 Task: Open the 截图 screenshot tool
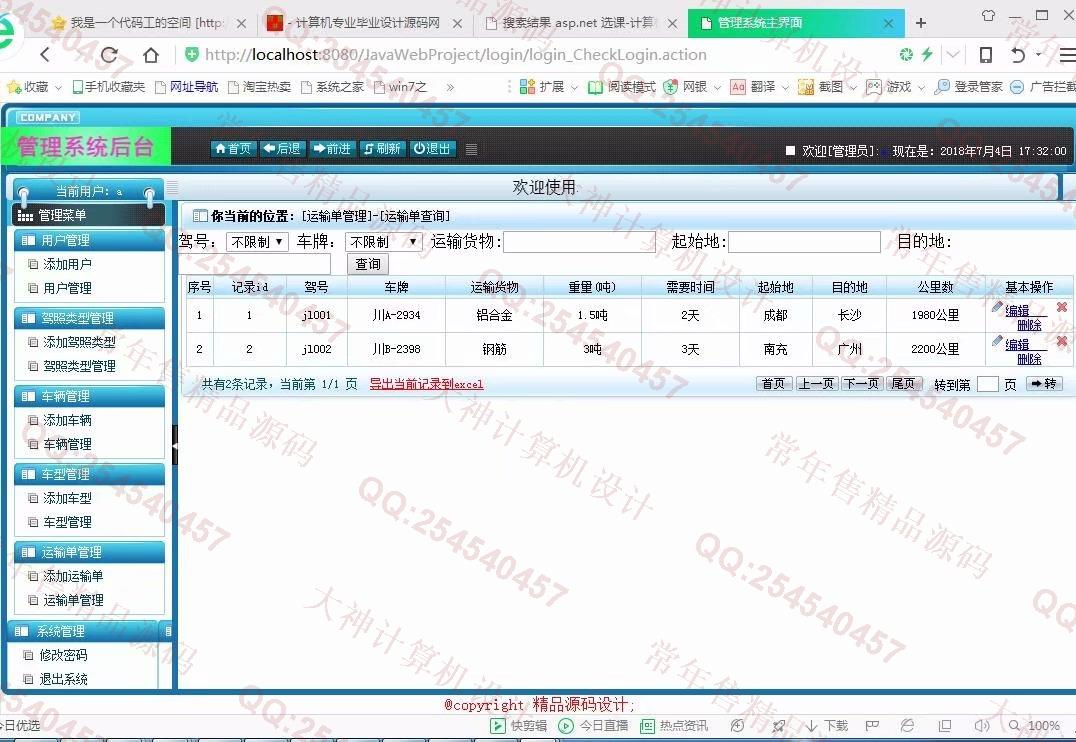click(x=821, y=86)
